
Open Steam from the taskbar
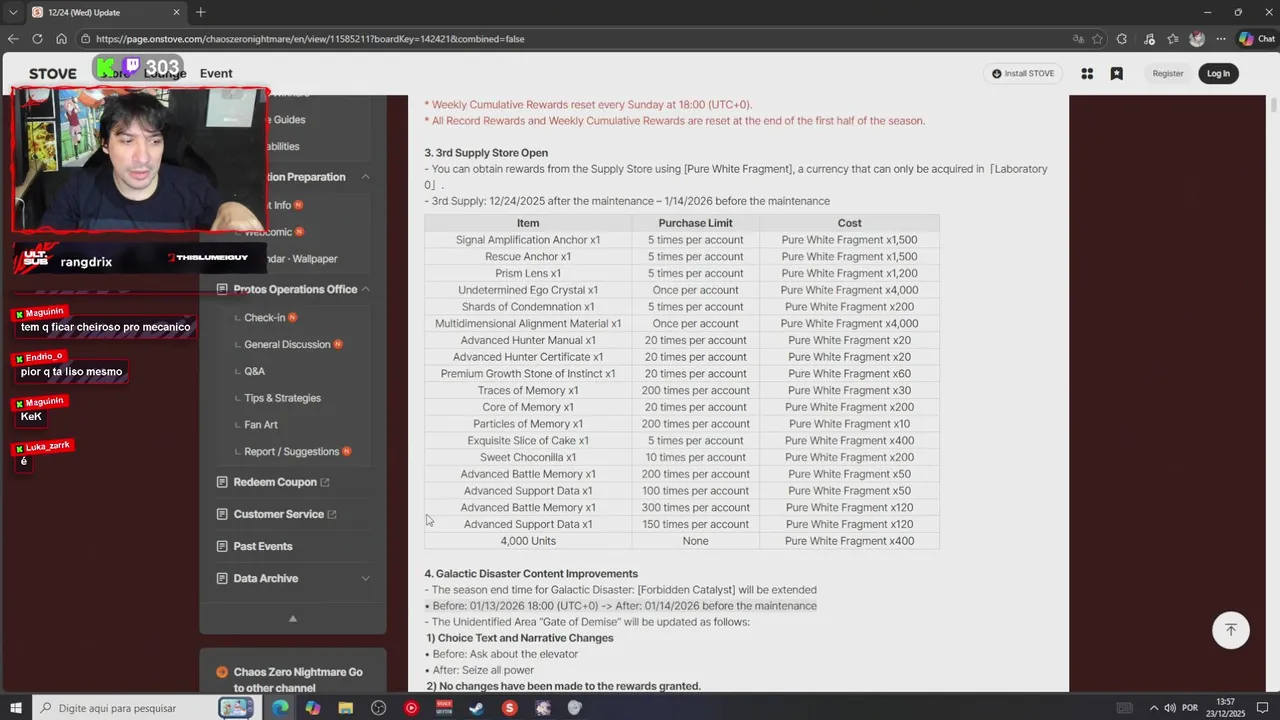pyautogui.click(x=476, y=708)
